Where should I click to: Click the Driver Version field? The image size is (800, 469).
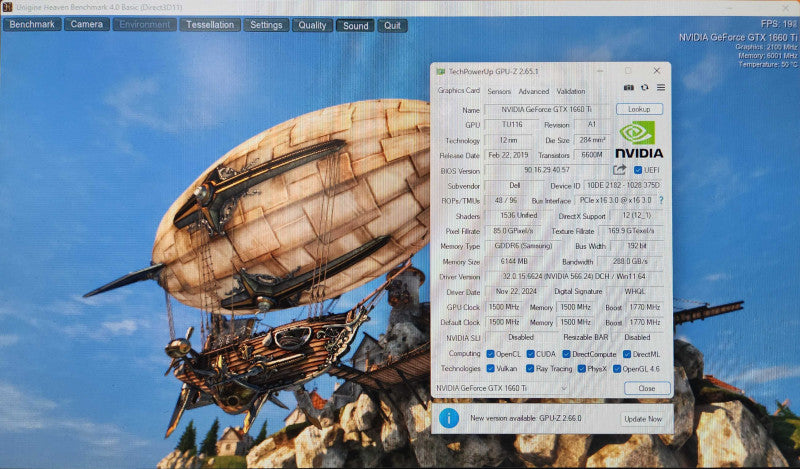(x=573, y=277)
